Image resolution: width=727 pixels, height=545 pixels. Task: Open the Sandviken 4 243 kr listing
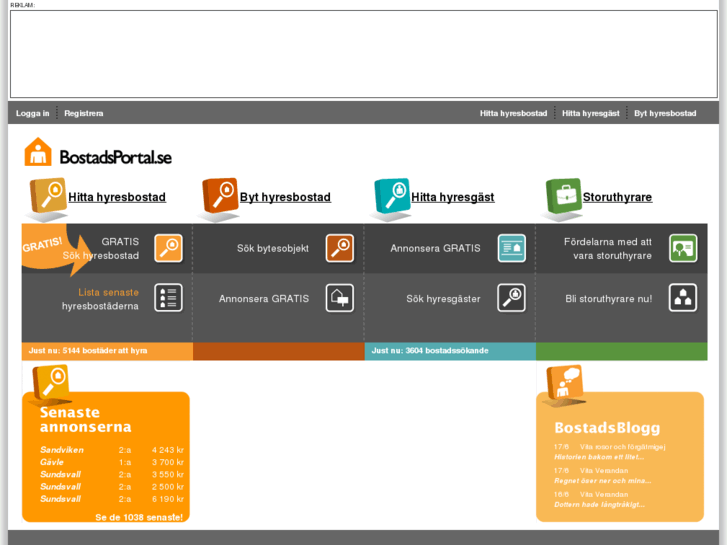(112, 450)
